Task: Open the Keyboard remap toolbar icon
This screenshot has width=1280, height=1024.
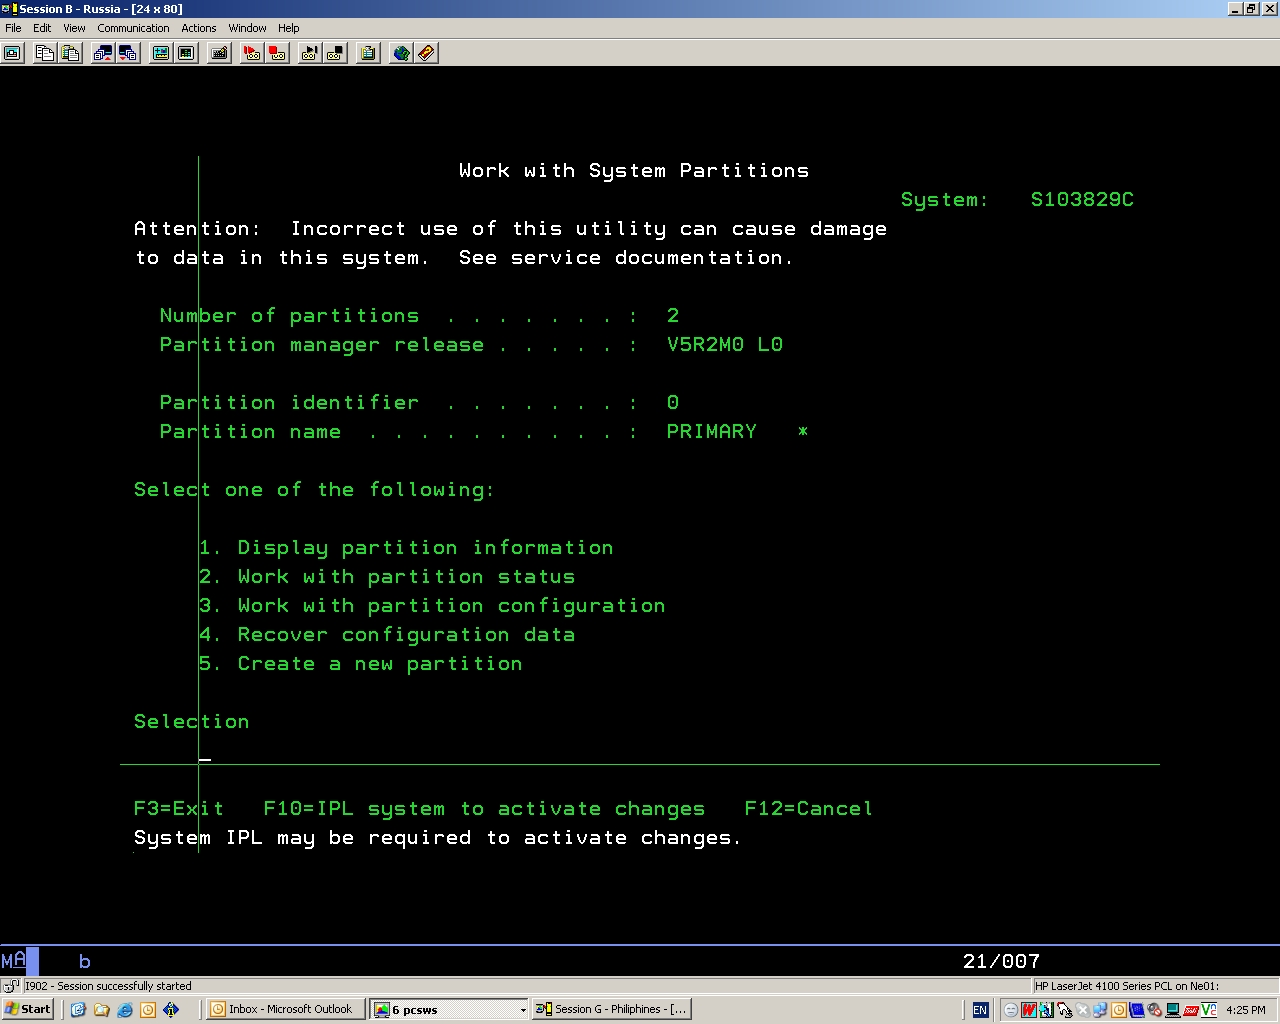Action: [x=219, y=53]
